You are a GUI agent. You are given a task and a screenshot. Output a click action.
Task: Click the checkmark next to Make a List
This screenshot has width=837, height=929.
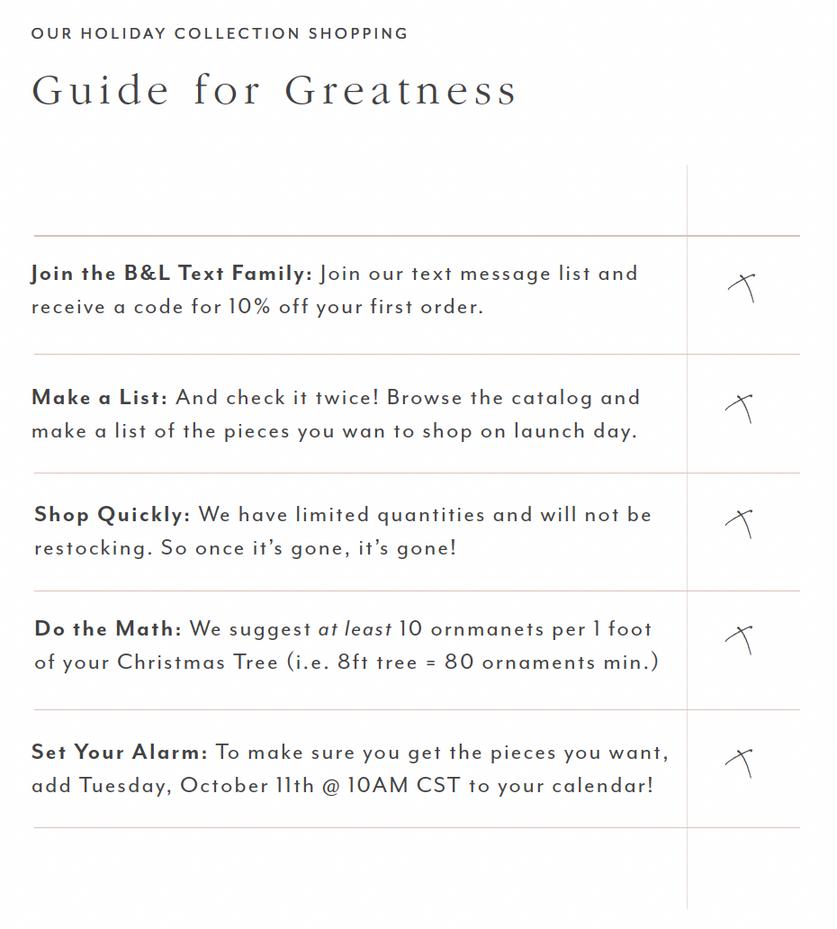[x=739, y=409]
